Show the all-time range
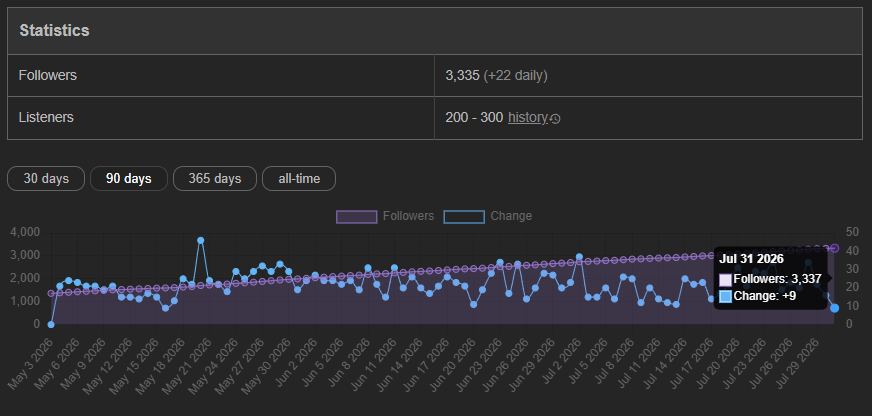 point(299,179)
